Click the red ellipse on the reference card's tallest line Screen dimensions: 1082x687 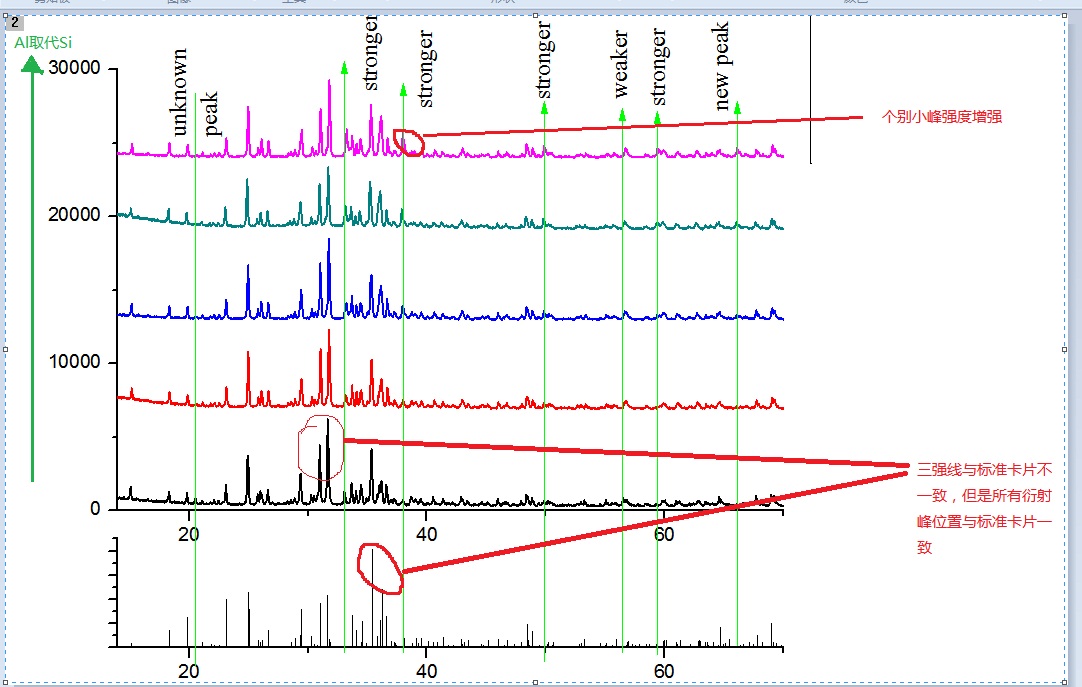coord(380,568)
